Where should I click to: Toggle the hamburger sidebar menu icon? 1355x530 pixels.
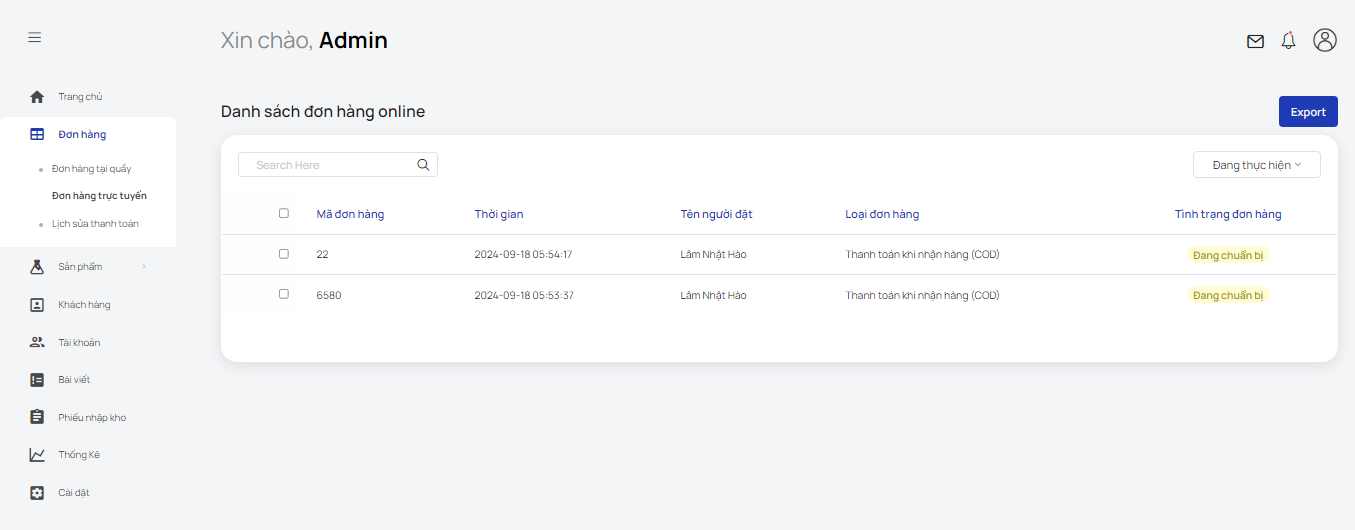(x=35, y=37)
